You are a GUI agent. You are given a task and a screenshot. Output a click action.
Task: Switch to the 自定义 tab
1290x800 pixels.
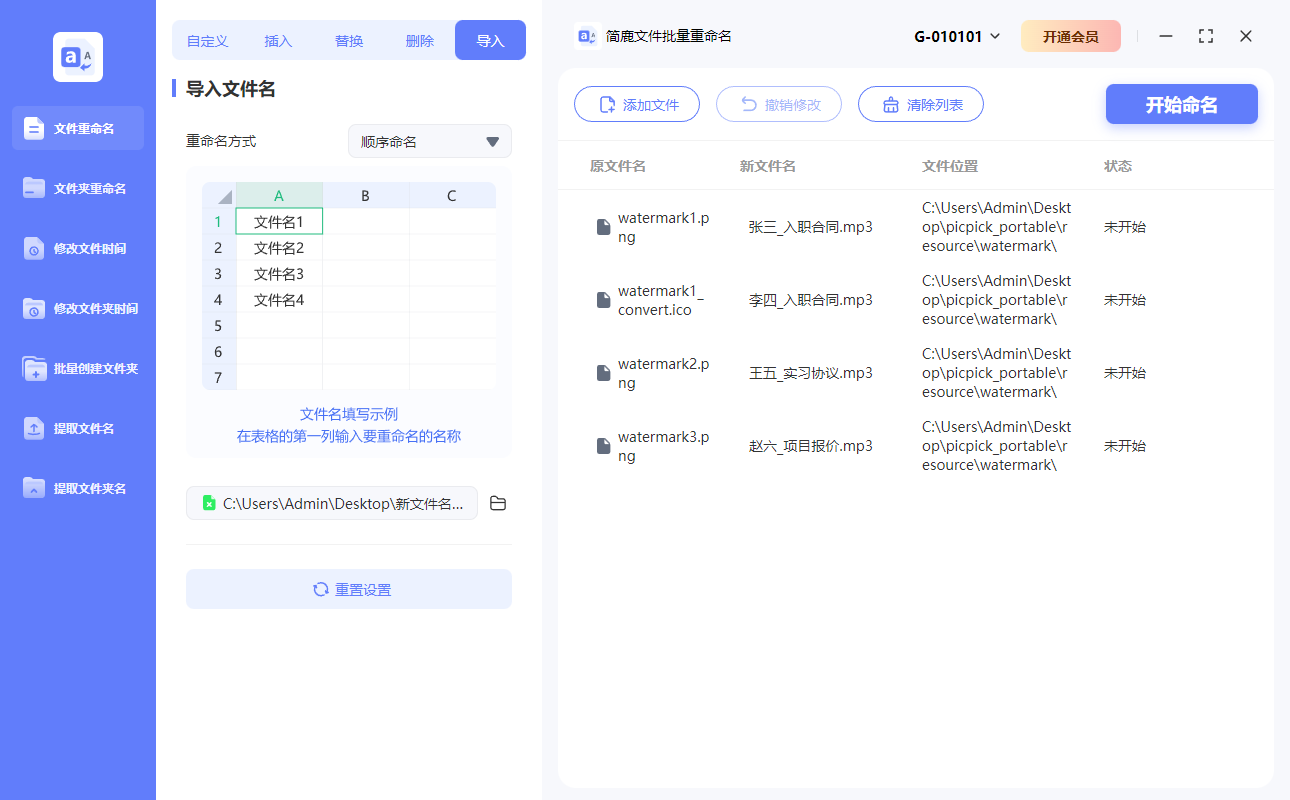tap(207, 40)
